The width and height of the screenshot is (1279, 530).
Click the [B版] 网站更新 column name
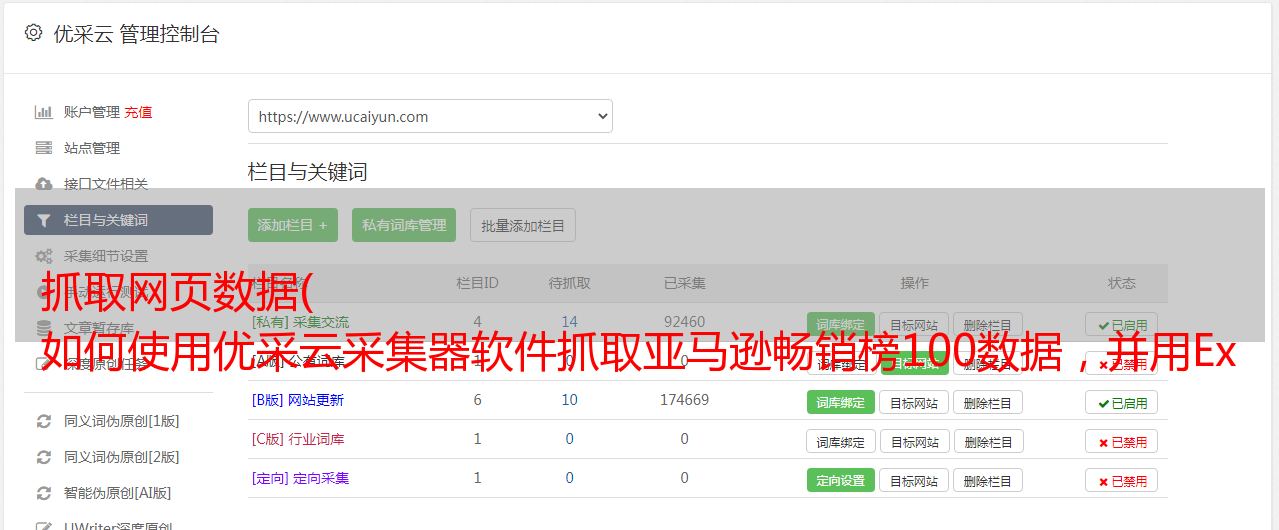(298, 400)
